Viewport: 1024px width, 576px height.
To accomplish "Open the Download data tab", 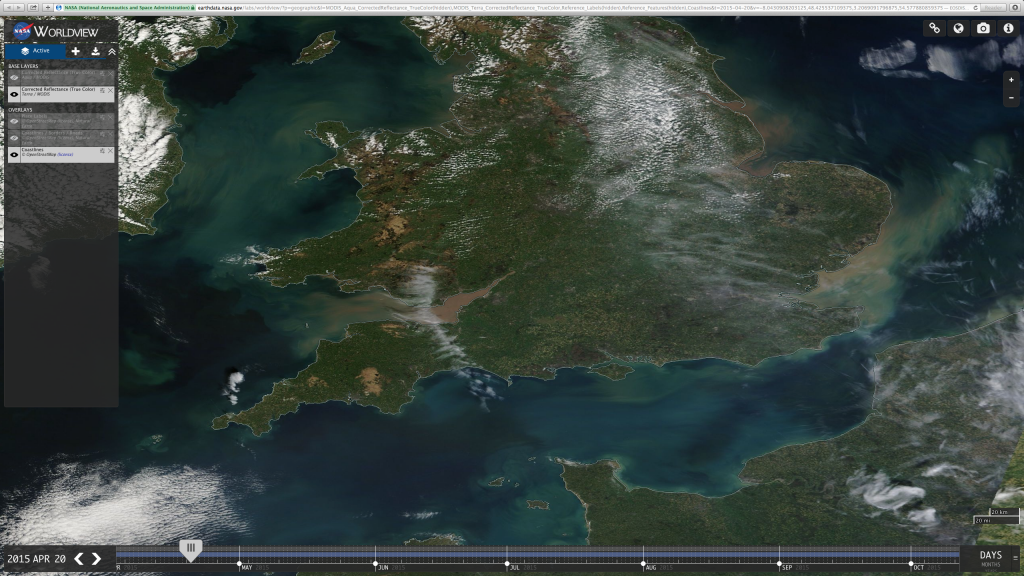I will [x=95, y=51].
